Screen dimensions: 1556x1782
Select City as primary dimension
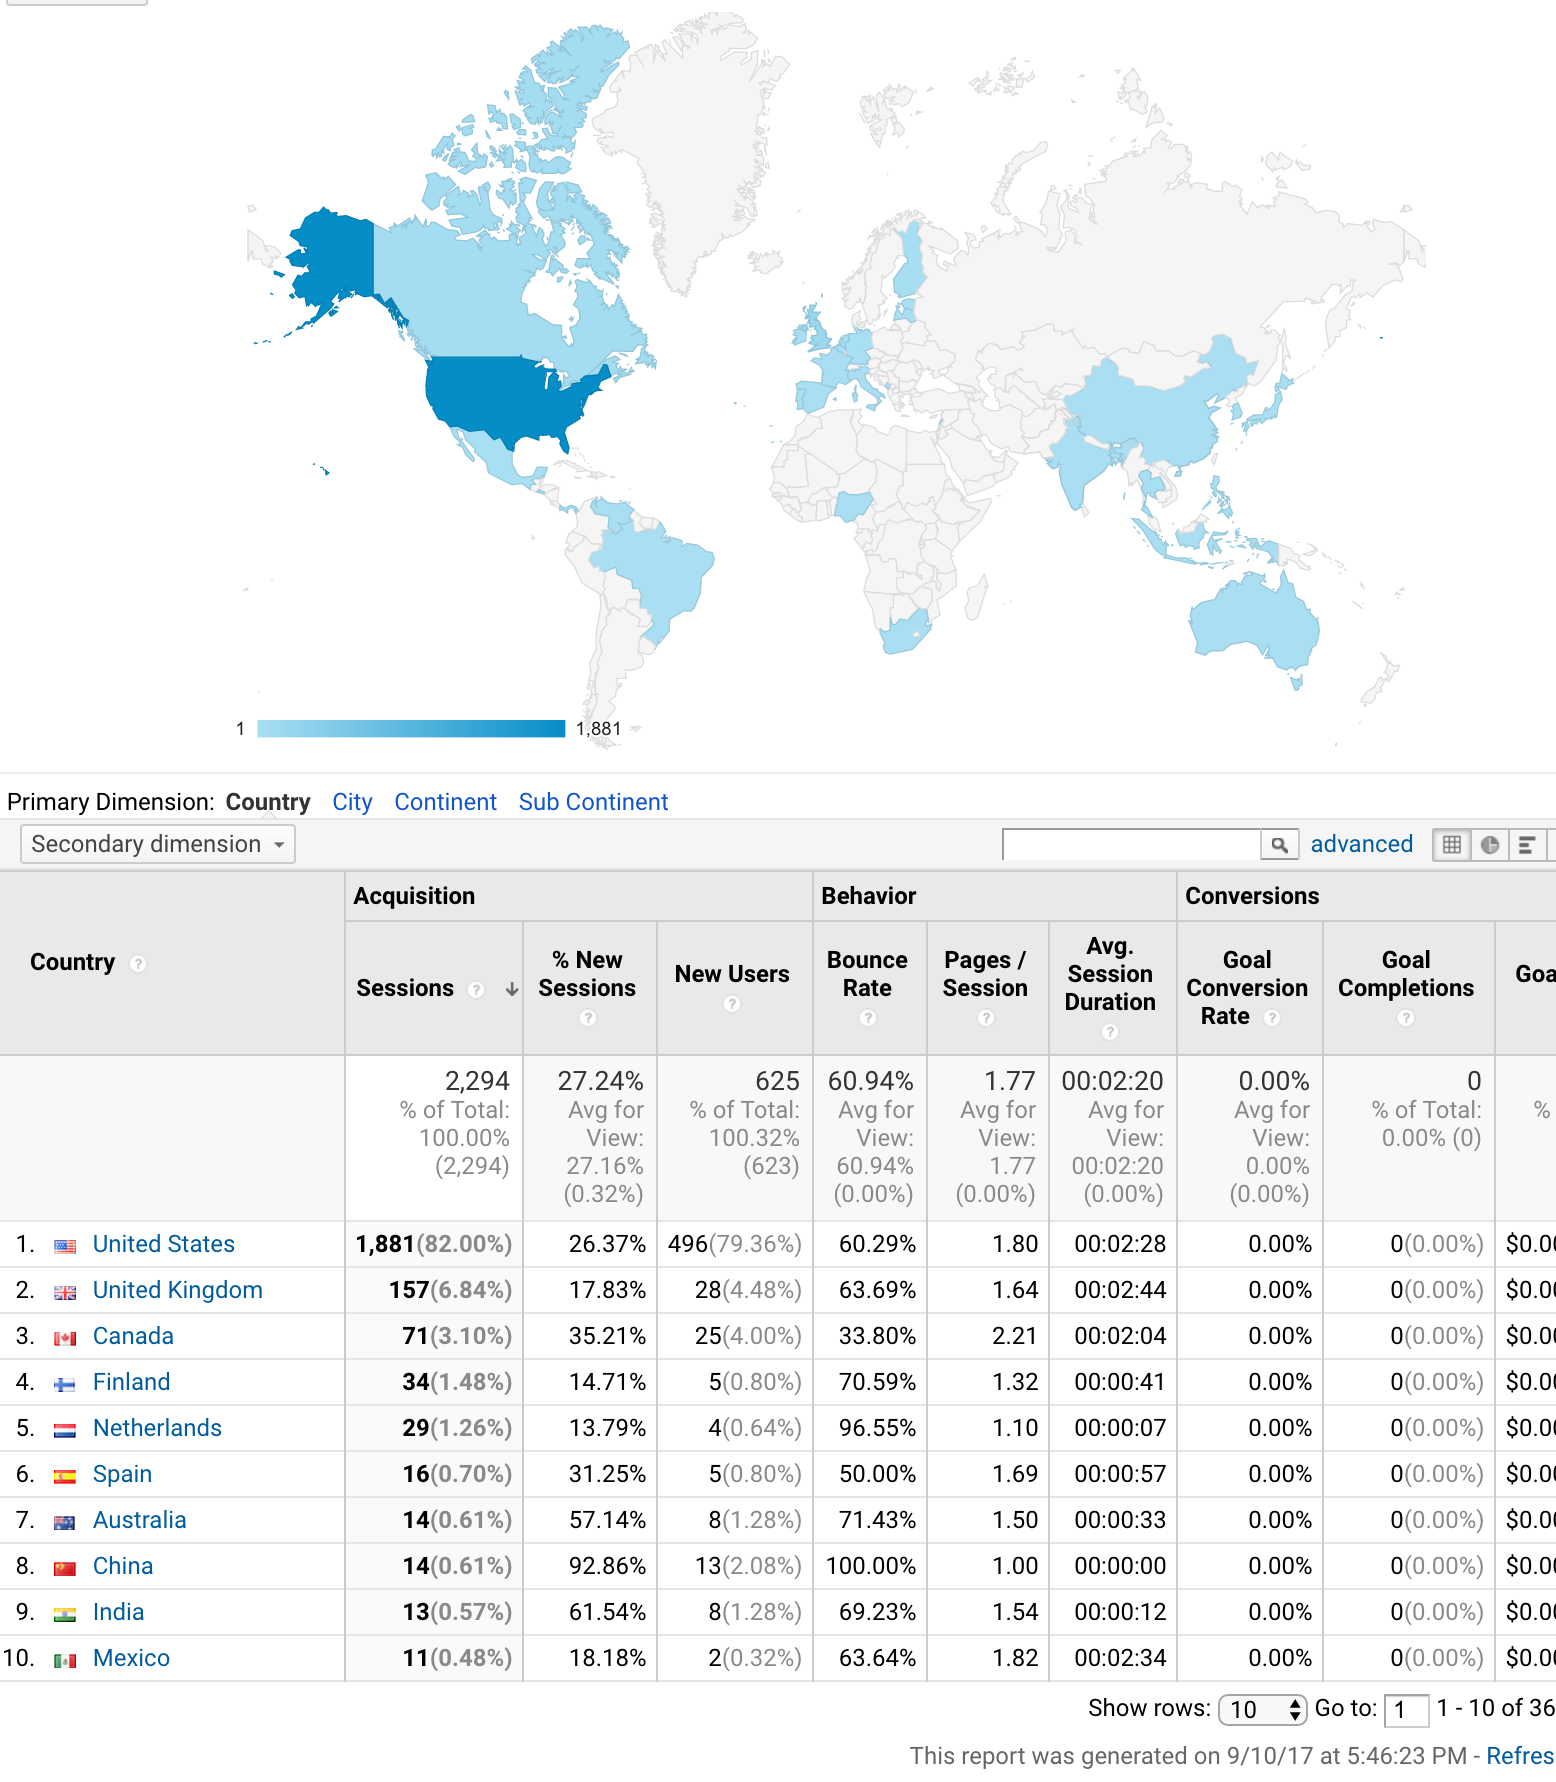pyautogui.click(x=352, y=802)
